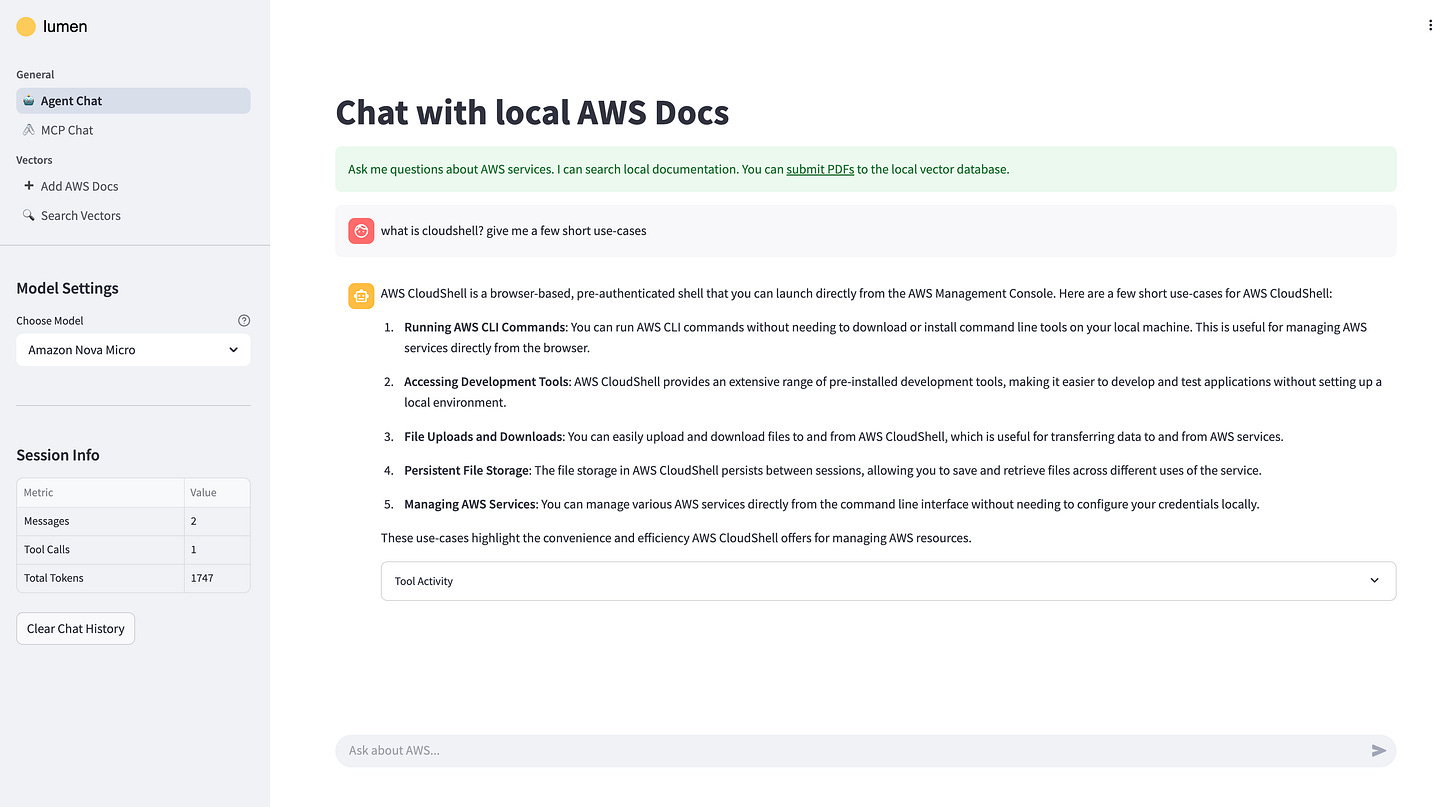1456x807 pixels.
Task: Click the Vectors section label
Action: click(x=34, y=160)
